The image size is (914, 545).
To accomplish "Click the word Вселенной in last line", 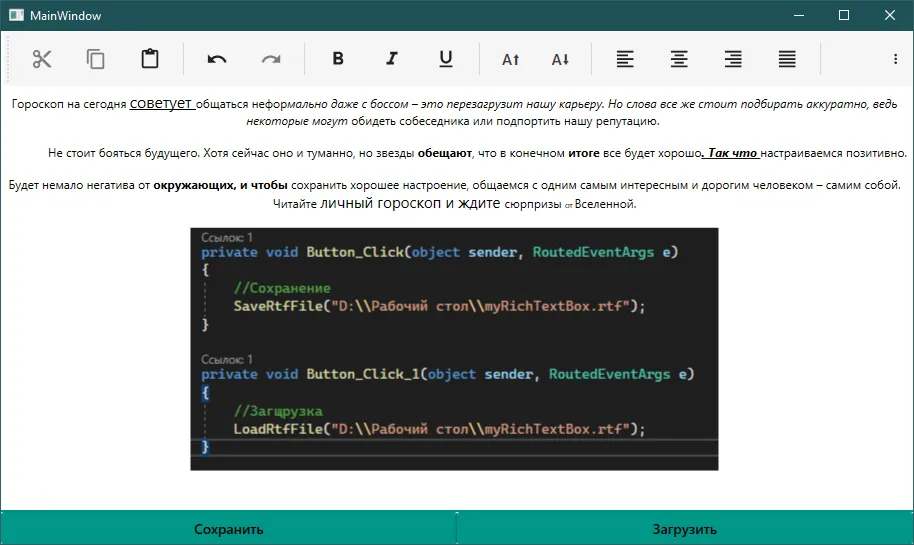I will click(x=604, y=204).
